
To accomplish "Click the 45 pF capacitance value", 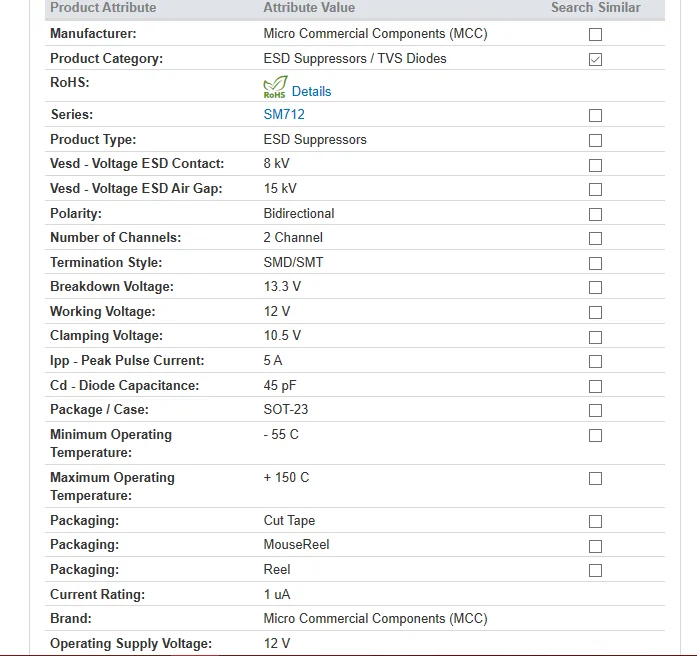I will point(280,385).
